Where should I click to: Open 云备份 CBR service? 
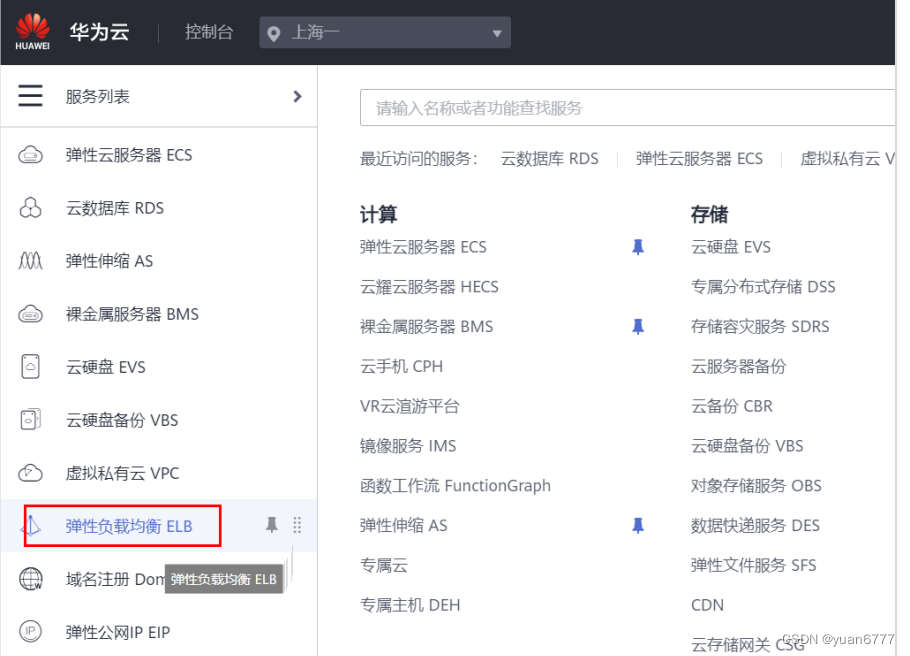click(732, 406)
